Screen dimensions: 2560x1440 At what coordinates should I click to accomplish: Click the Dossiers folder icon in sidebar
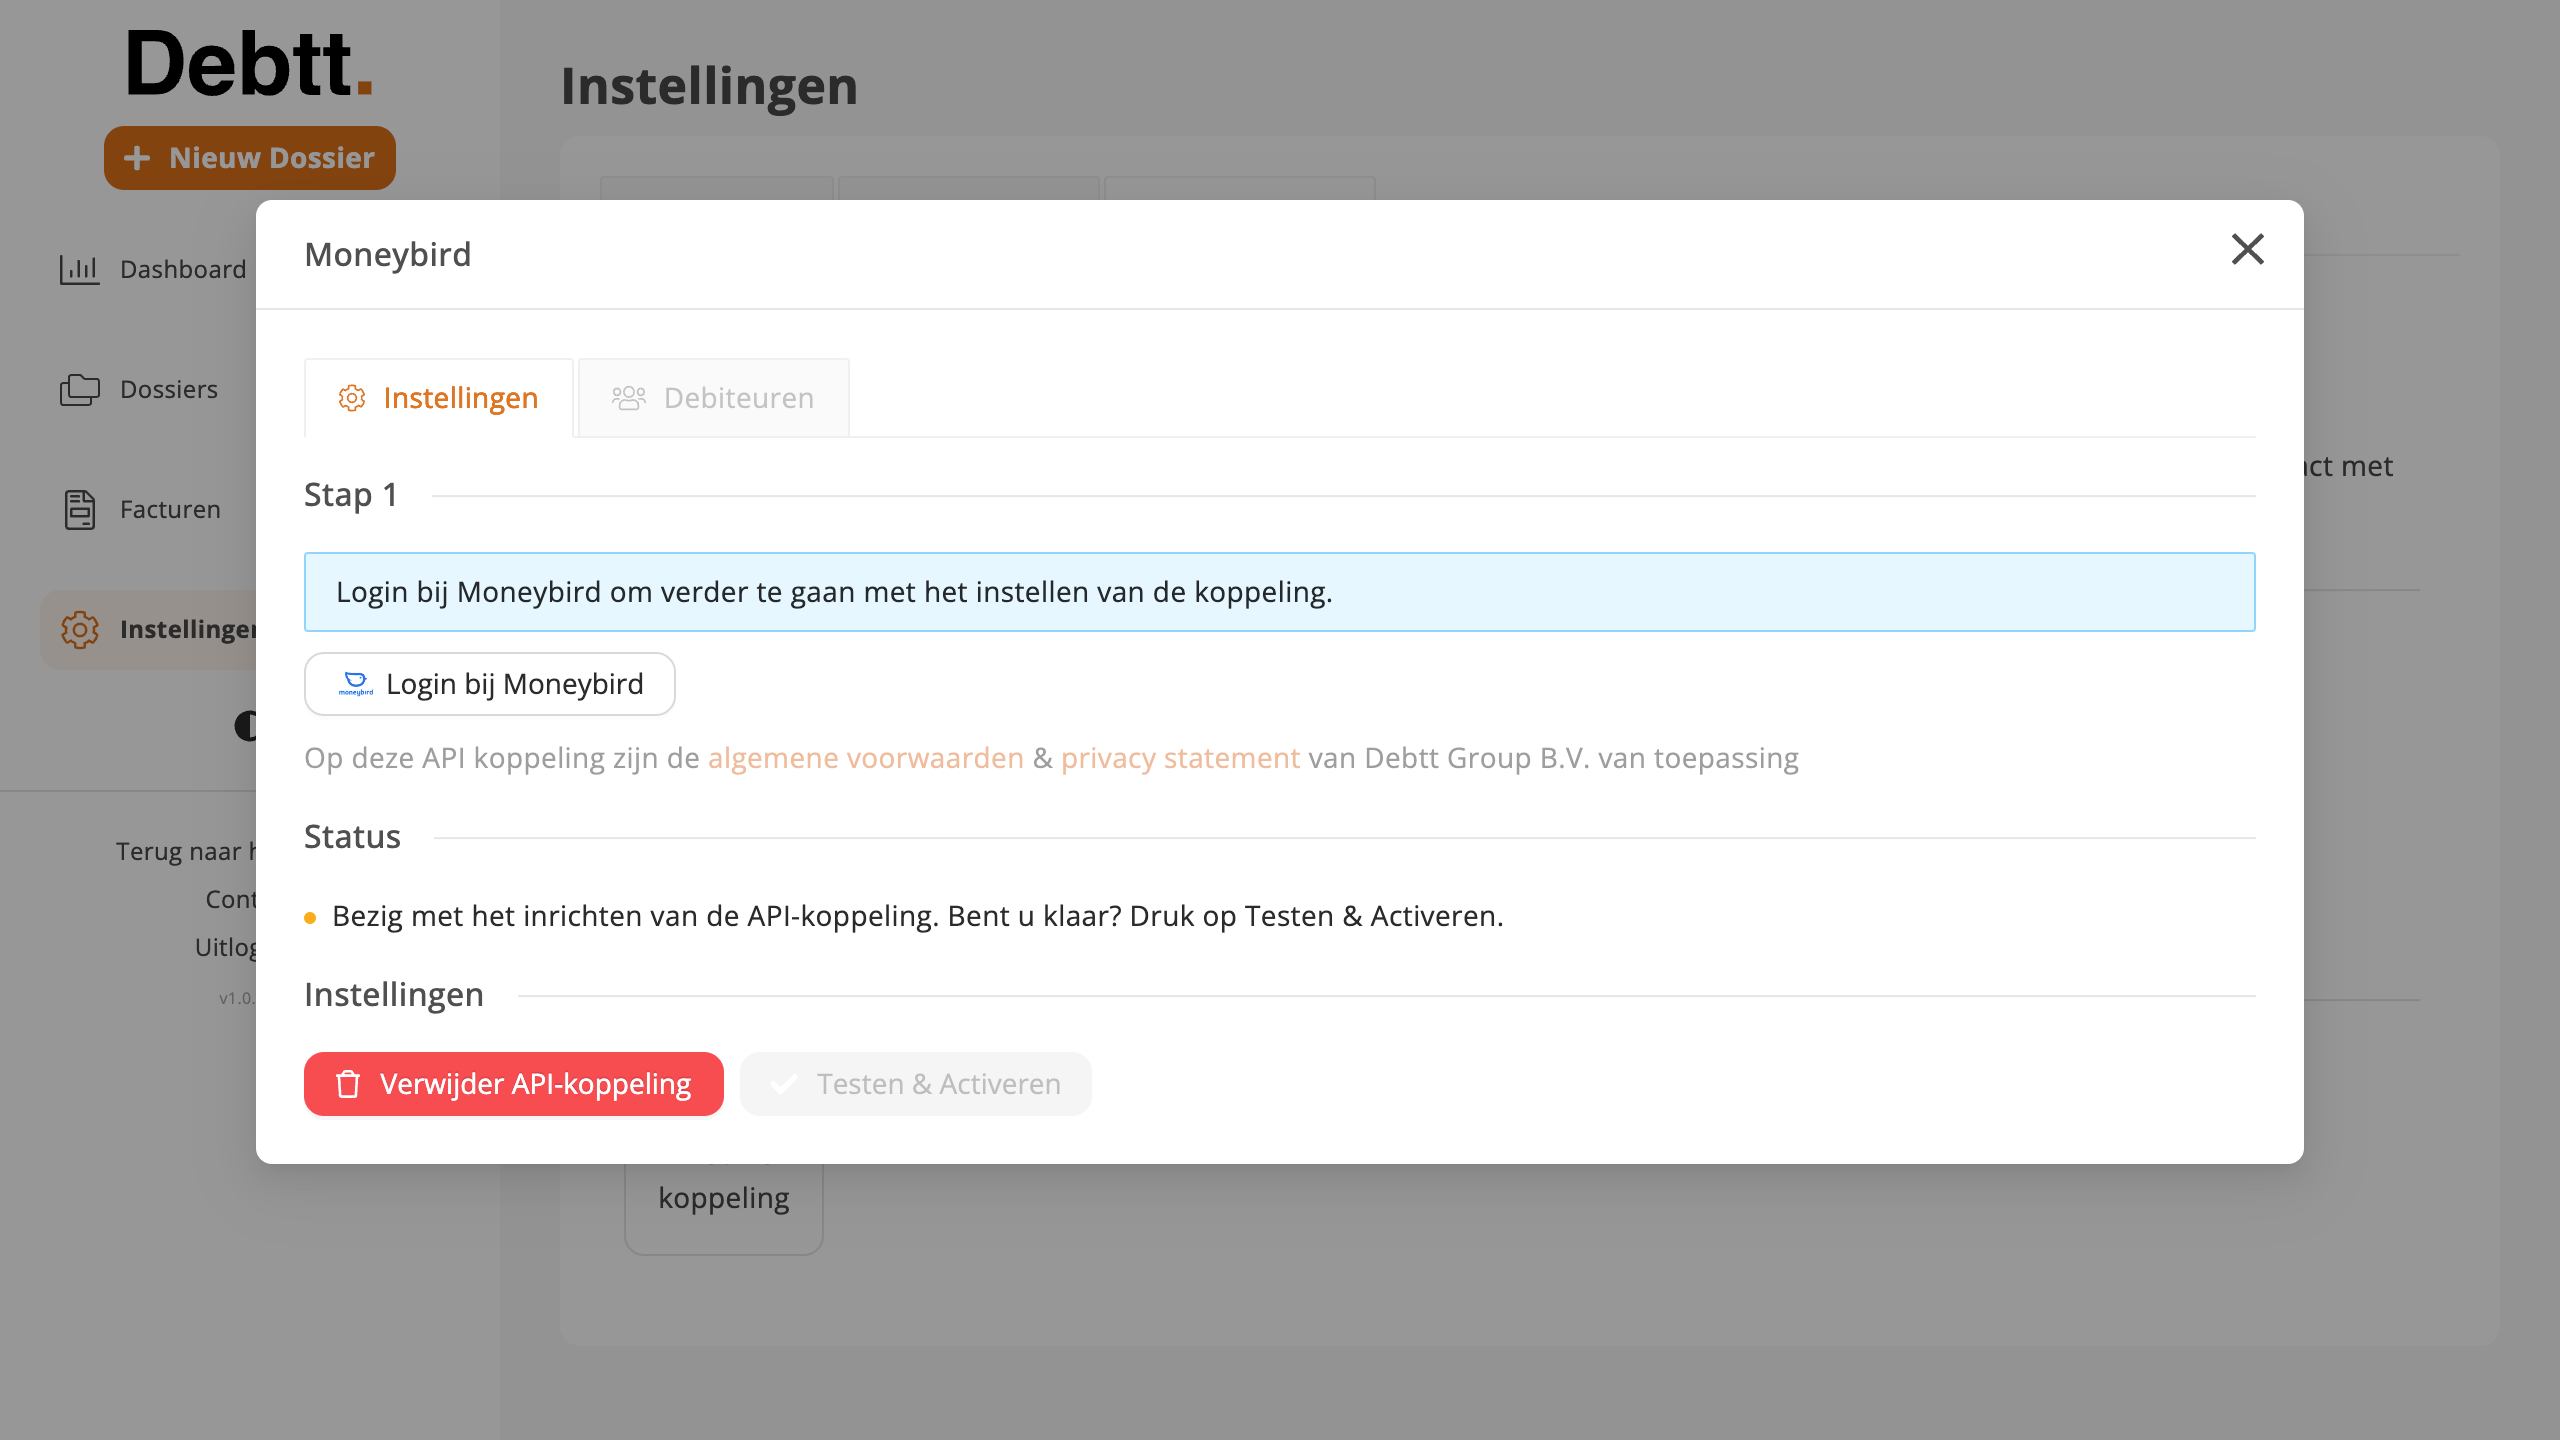click(x=79, y=389)
